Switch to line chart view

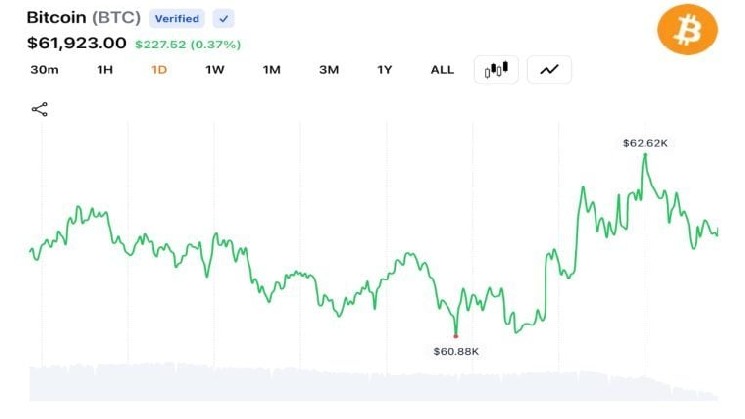[x=549, y=70]
